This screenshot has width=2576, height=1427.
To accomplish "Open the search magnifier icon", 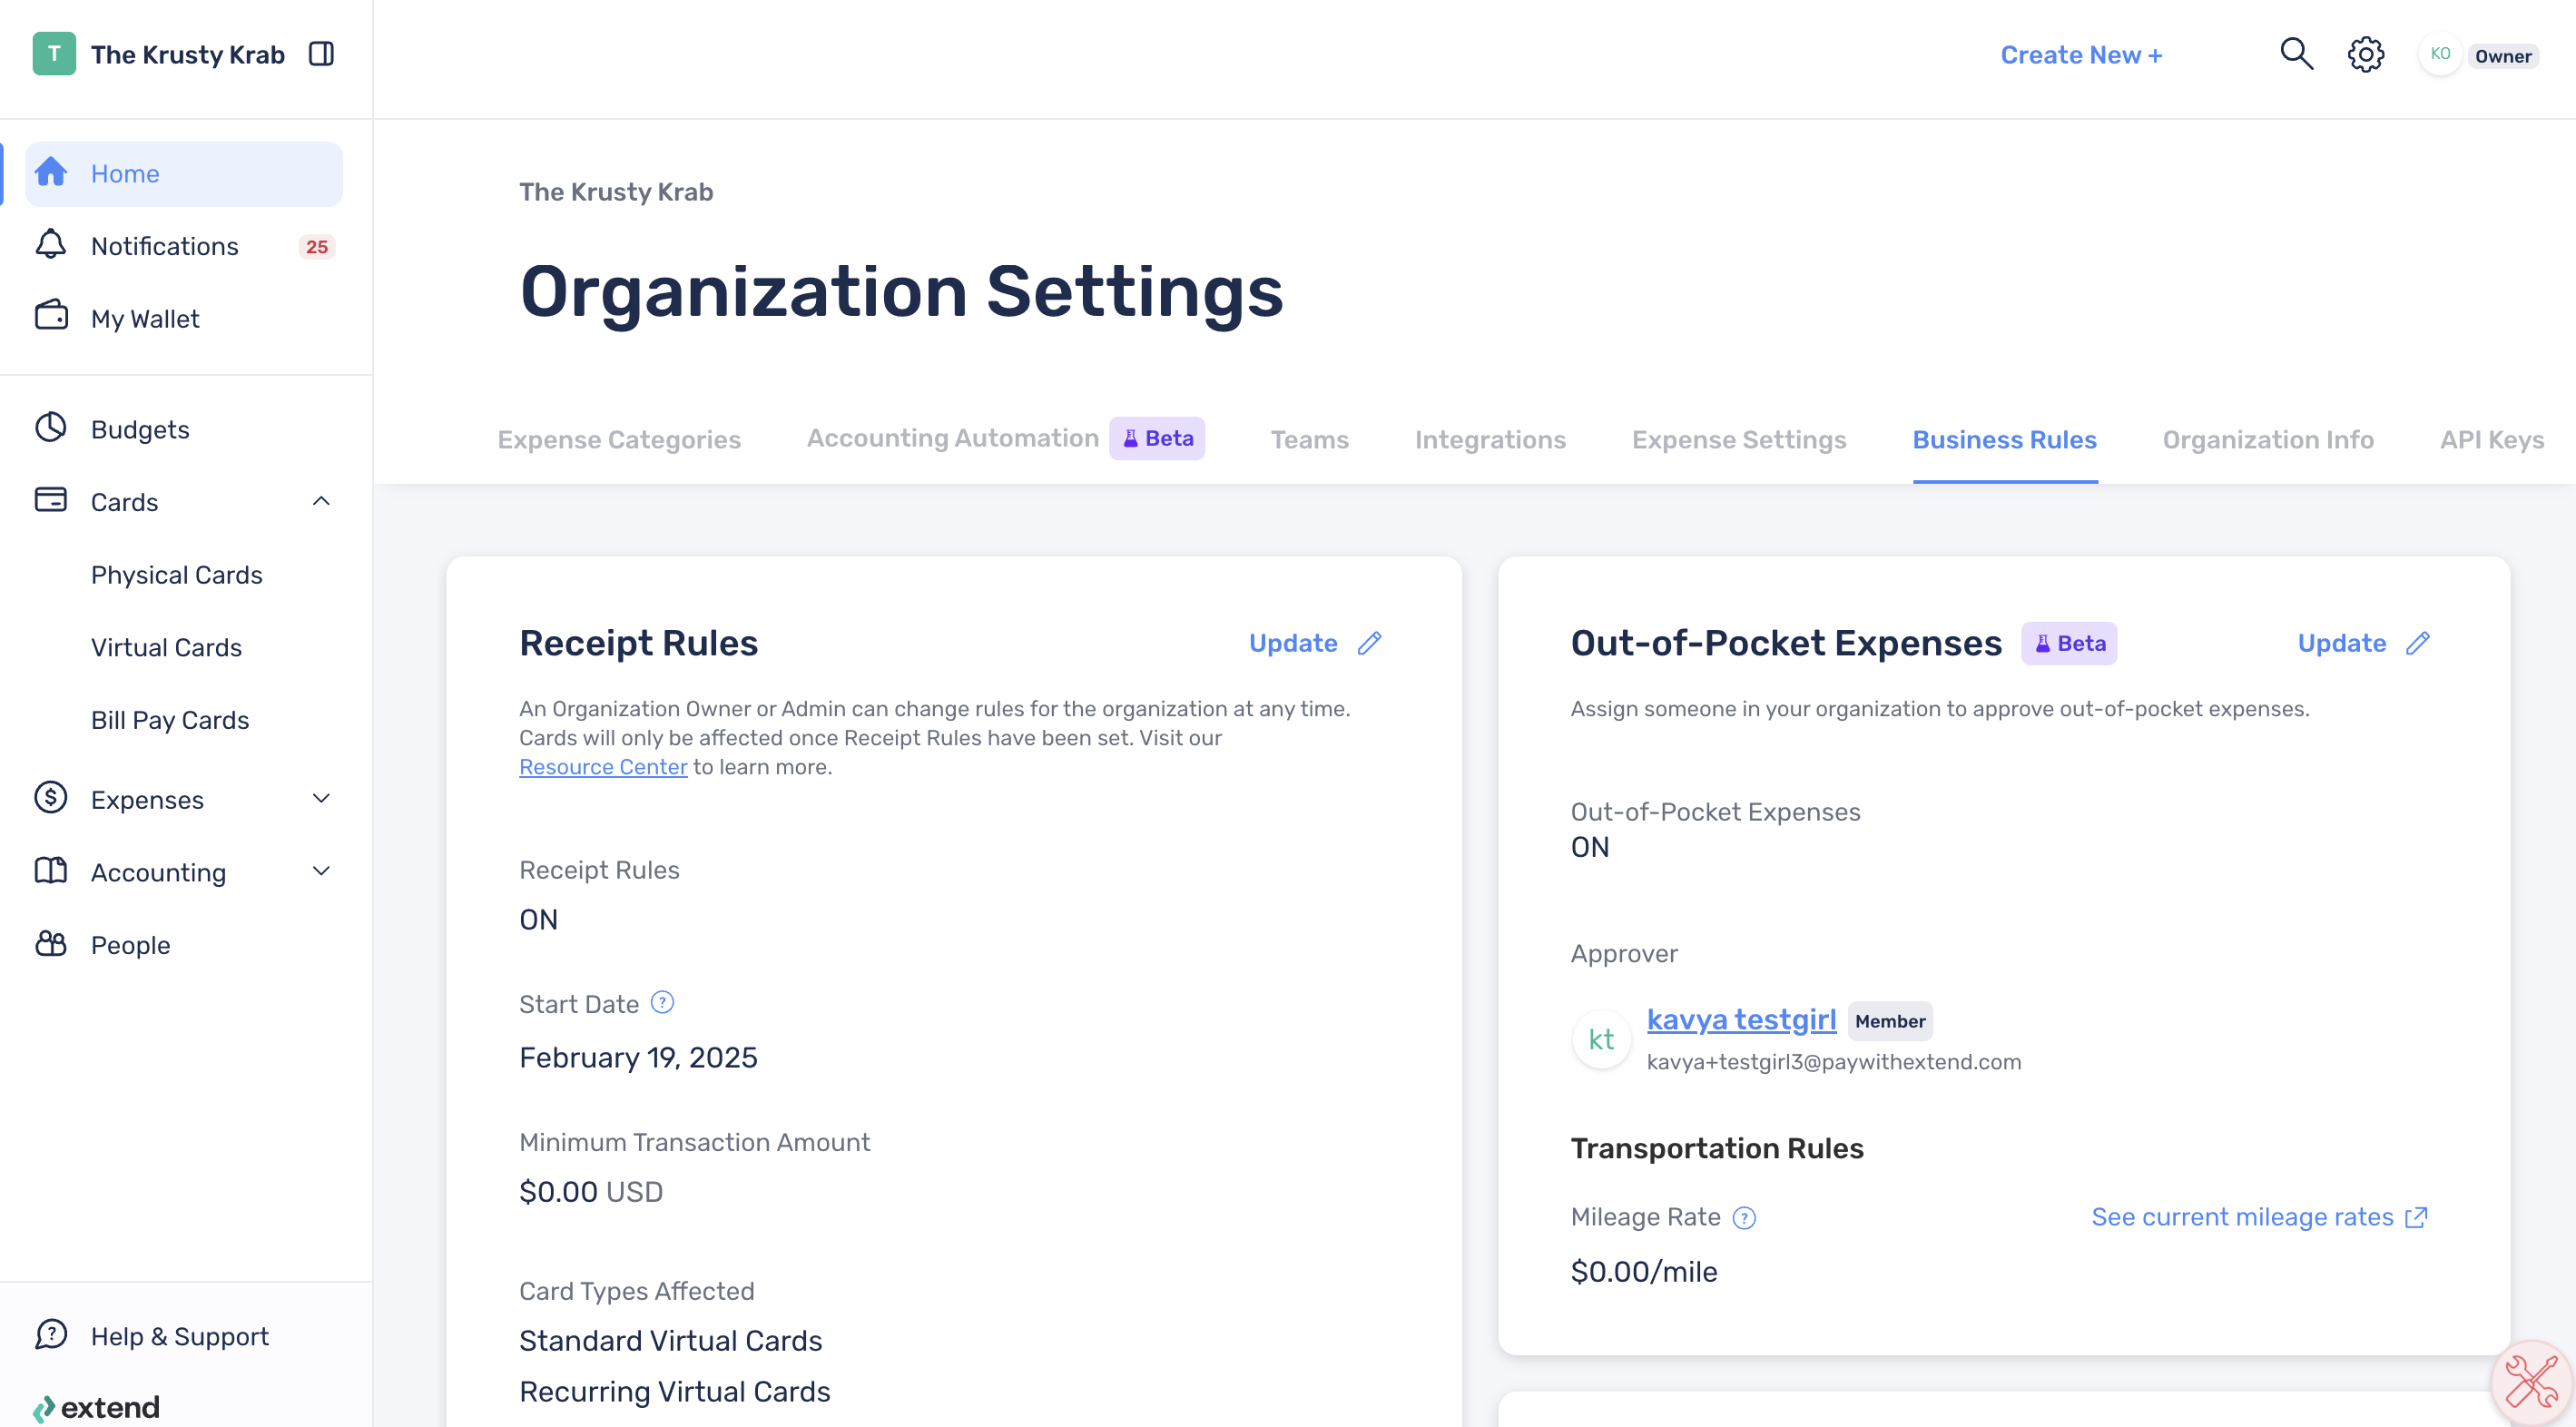I will tap(2296, 54).
